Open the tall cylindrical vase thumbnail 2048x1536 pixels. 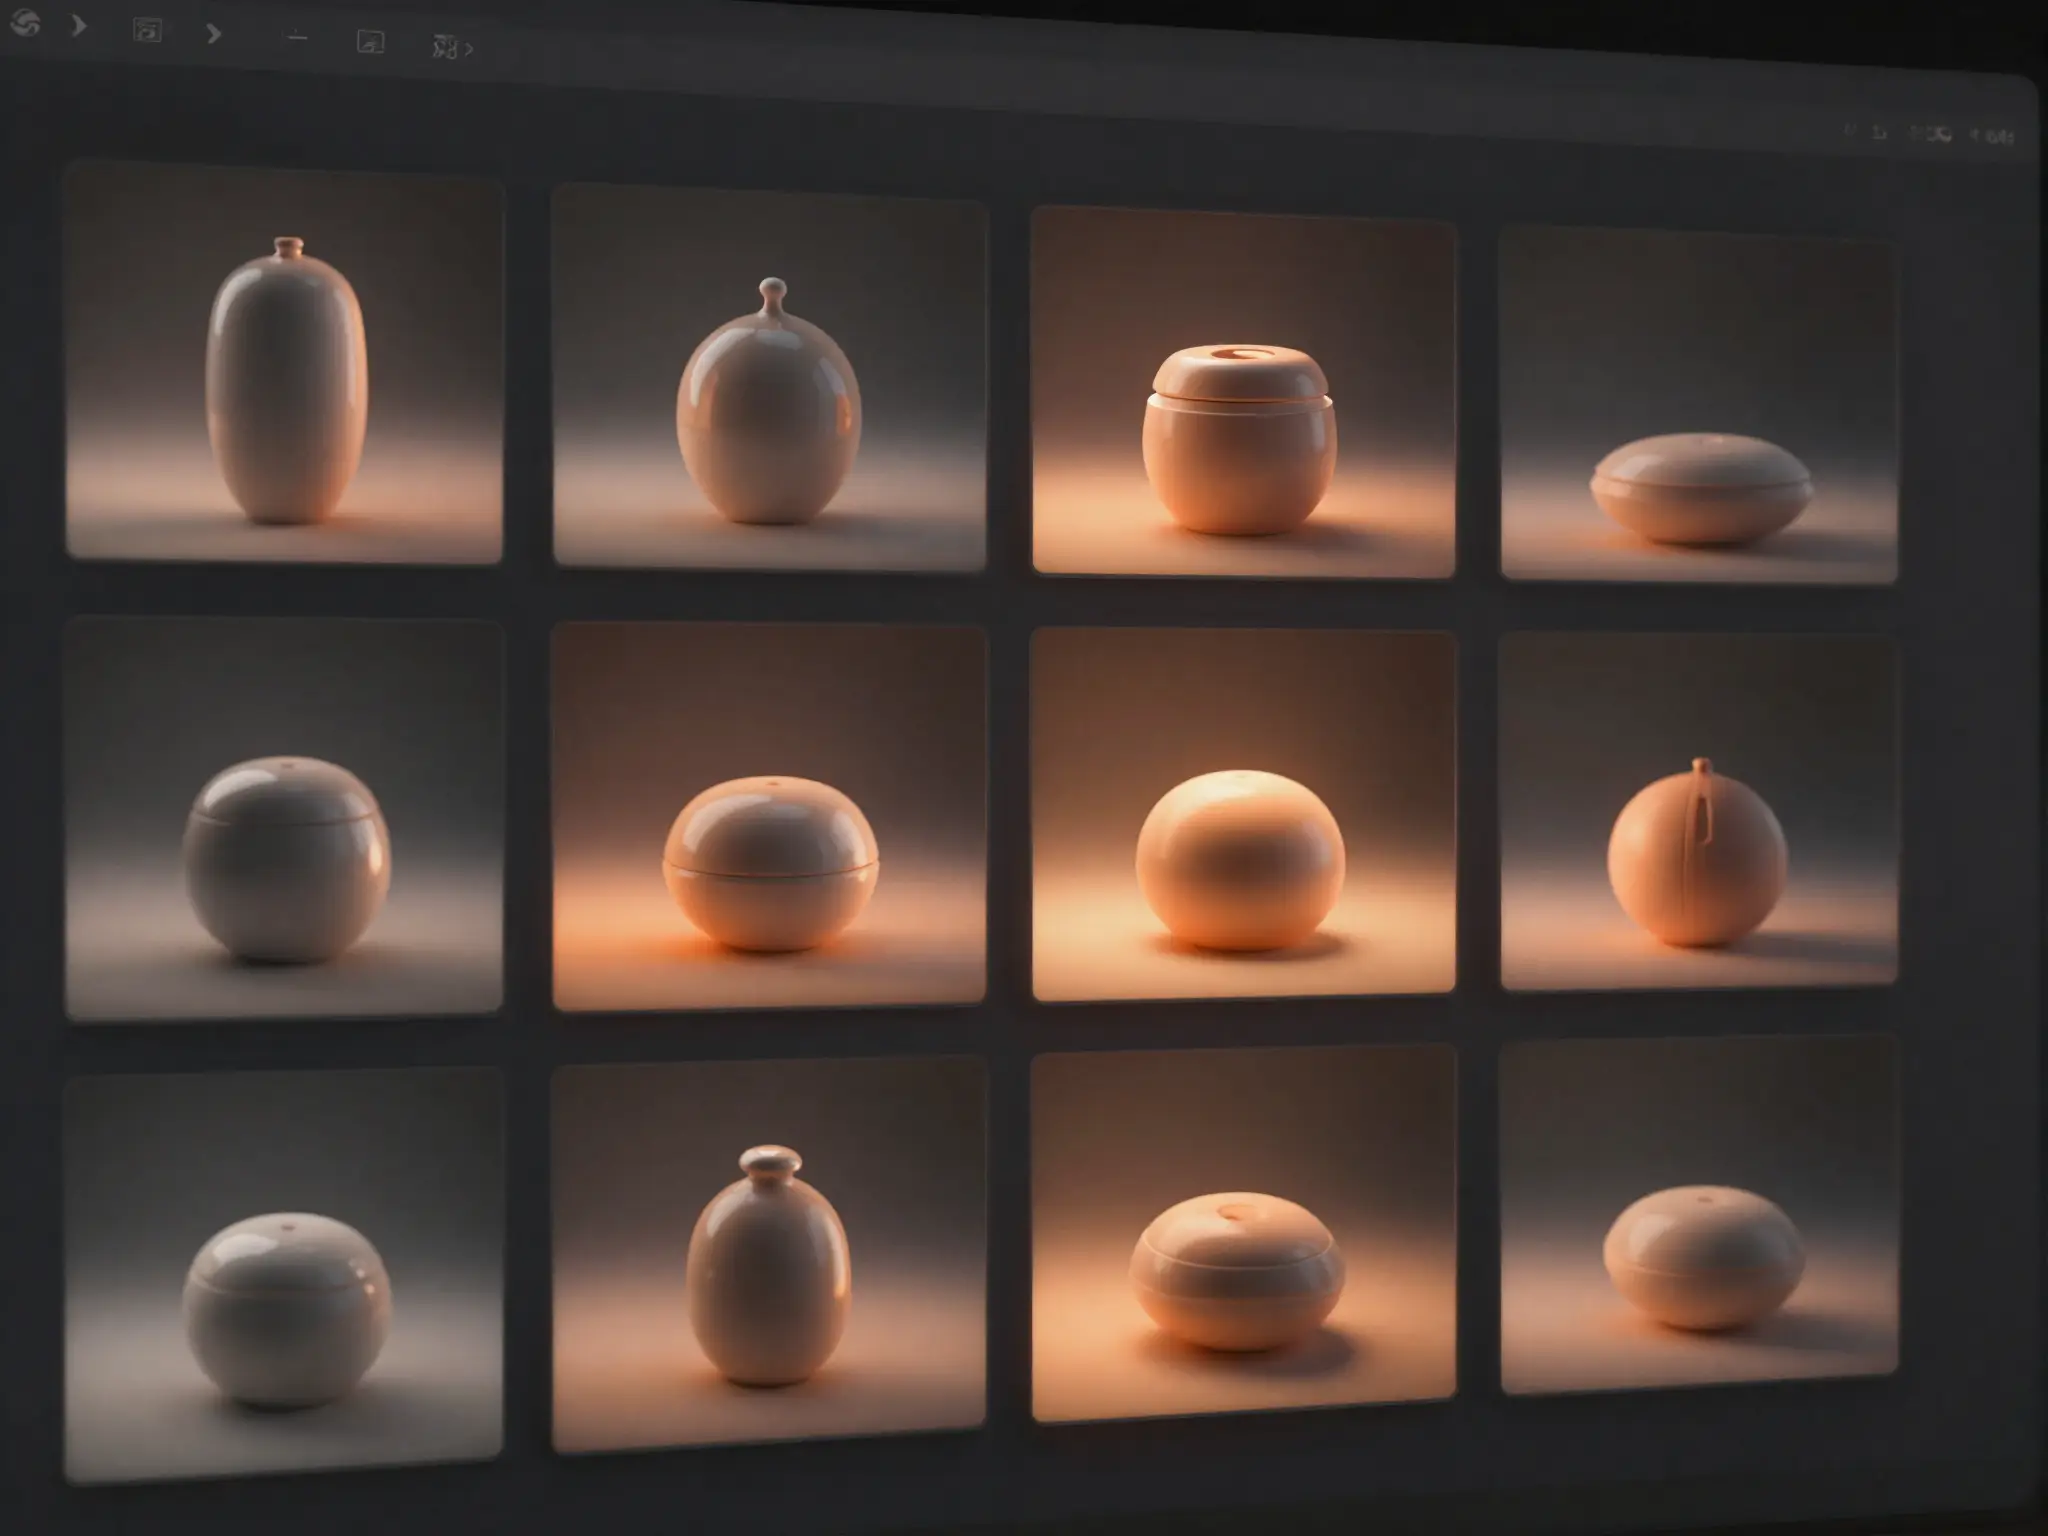point(284,362)
